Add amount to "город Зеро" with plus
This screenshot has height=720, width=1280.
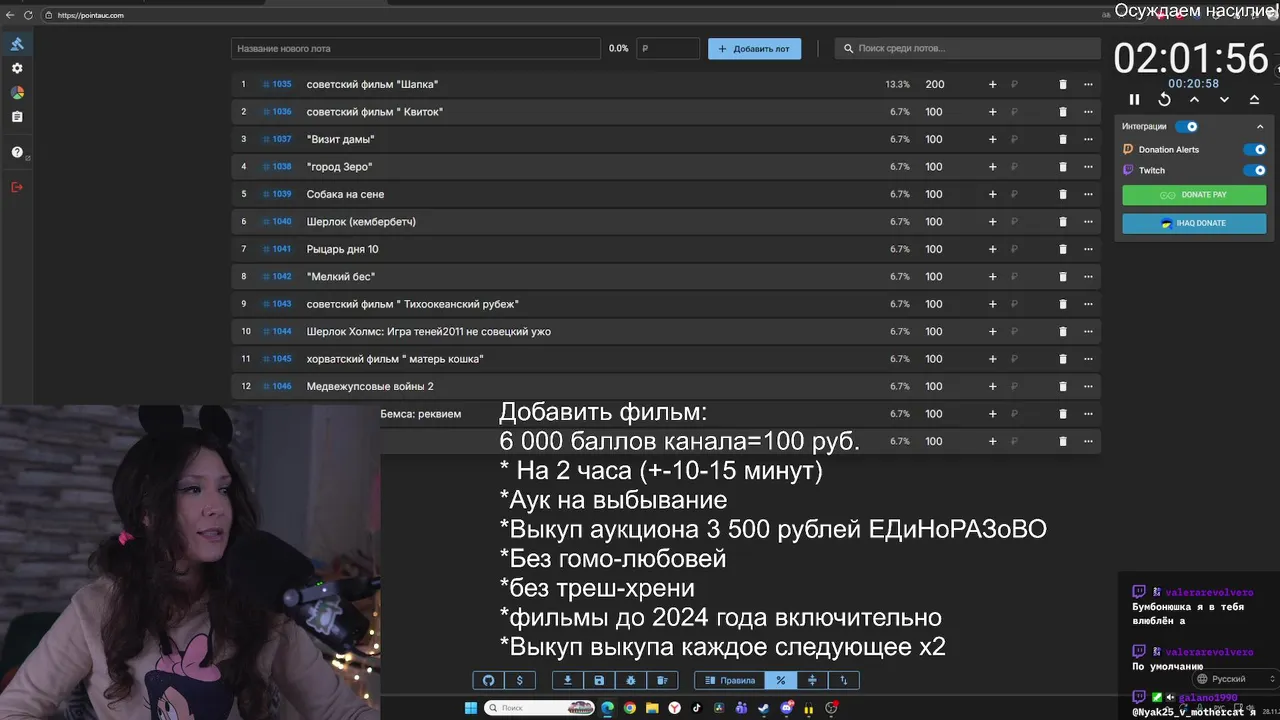[992, 167]
